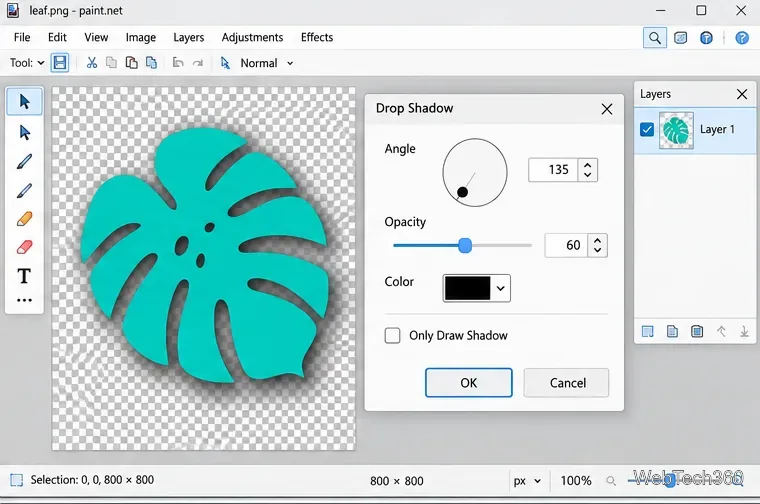Screen dimensions: 760x504
Task: Close the Layers panel
Action: pos(742,94)
